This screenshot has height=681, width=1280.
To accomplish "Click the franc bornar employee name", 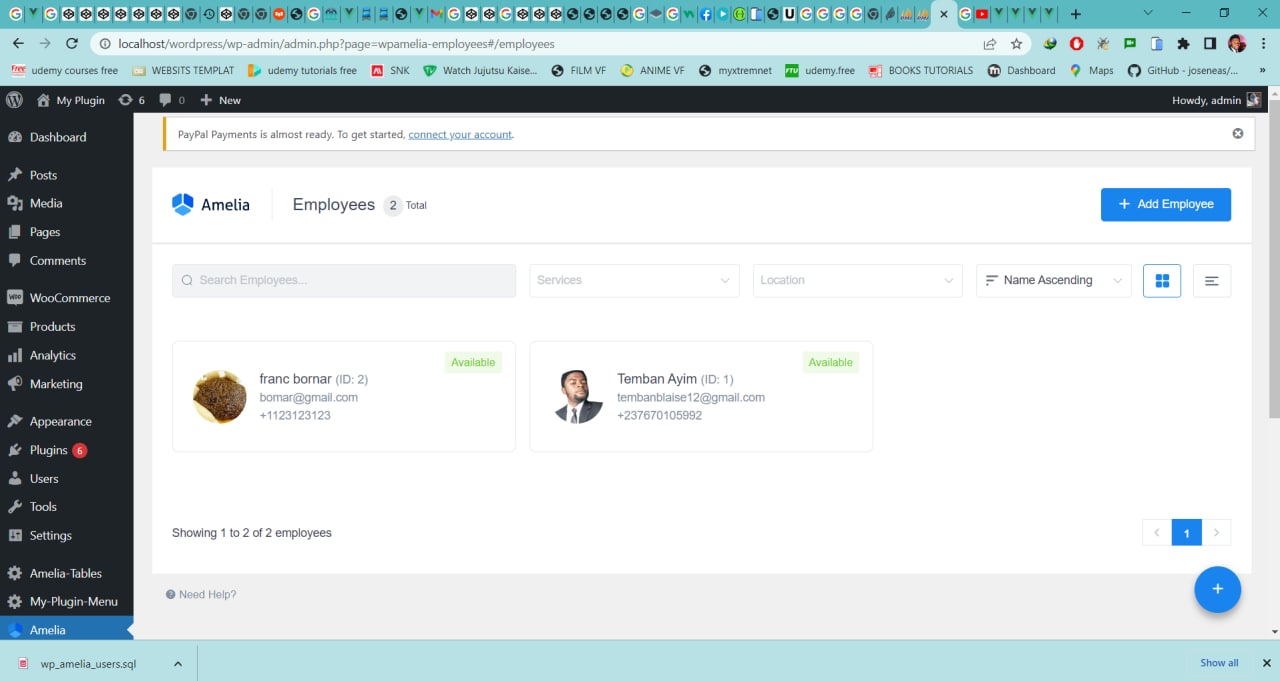I will tap(296, 379).
